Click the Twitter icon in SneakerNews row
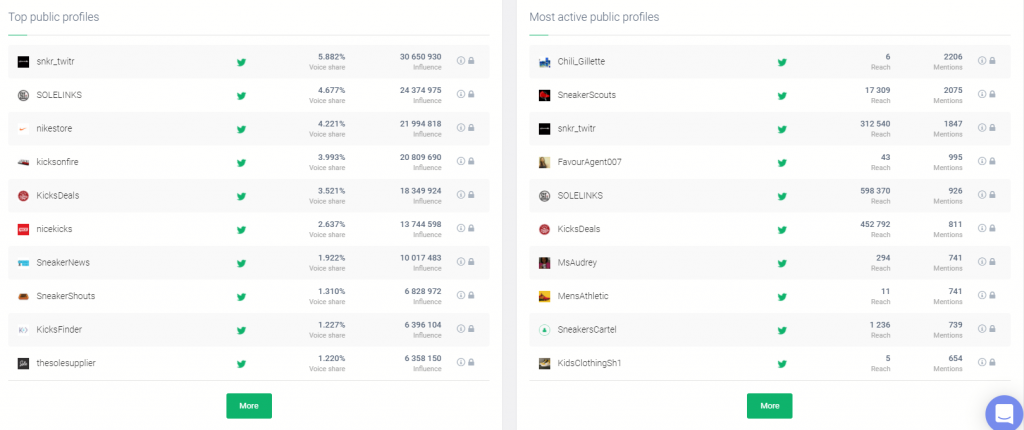The height and width of the screenshot is (430, 1024). [241, 263]
